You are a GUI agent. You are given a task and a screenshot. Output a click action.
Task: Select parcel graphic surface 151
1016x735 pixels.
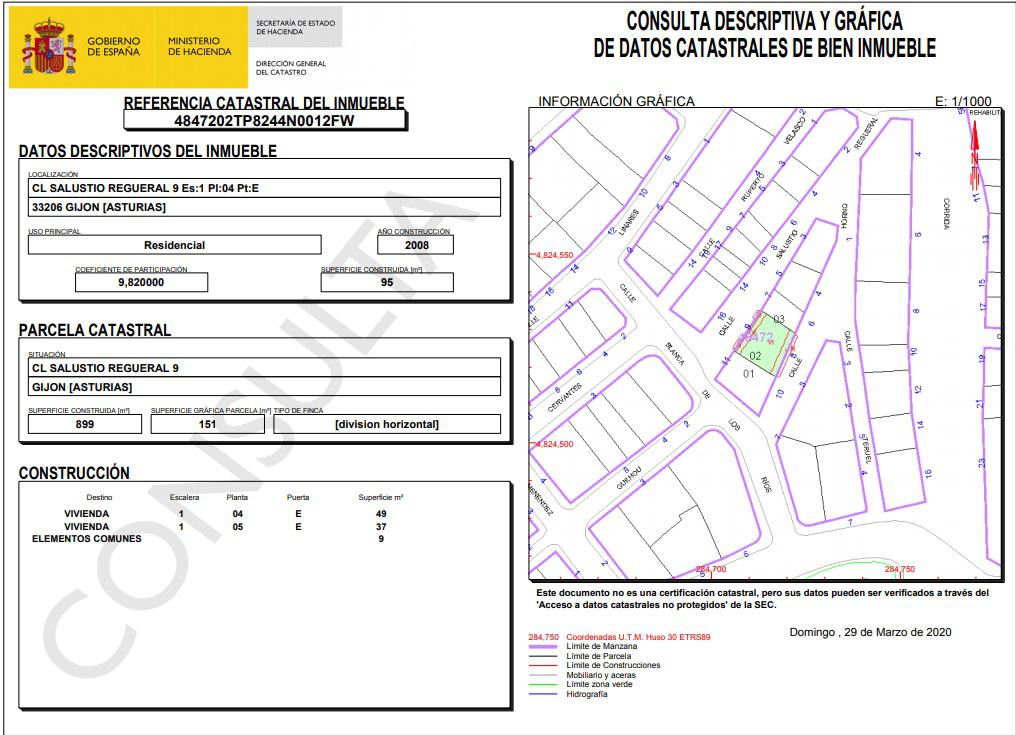[207, 425]
